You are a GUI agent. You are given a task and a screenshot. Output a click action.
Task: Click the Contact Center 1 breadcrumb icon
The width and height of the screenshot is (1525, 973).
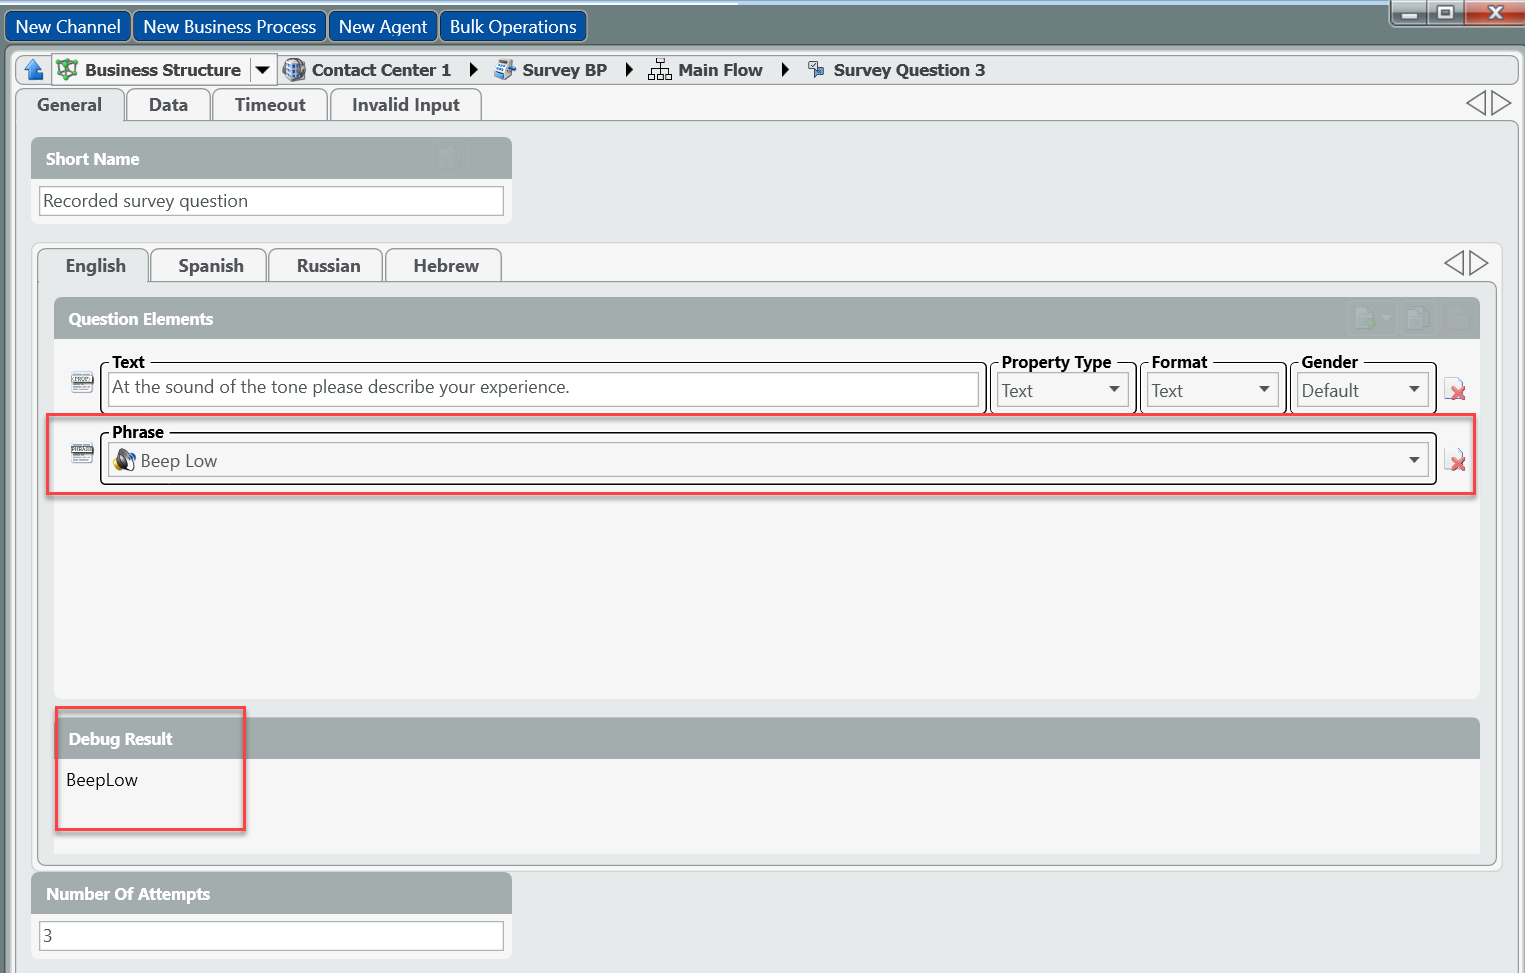[x=295, y=70]
